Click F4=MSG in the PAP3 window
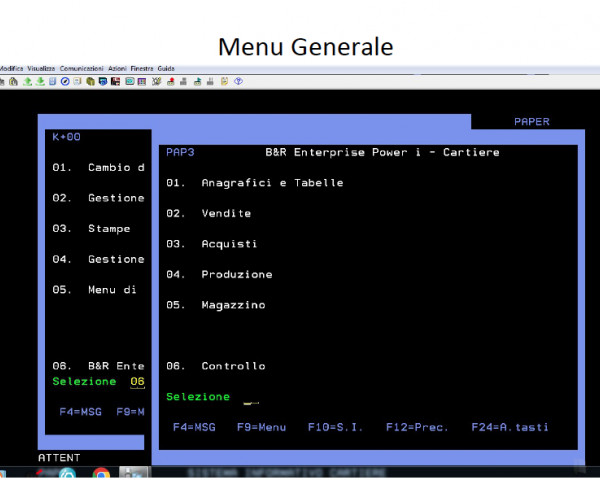Viewport: 600px width, 480px height. pos(194,427)
